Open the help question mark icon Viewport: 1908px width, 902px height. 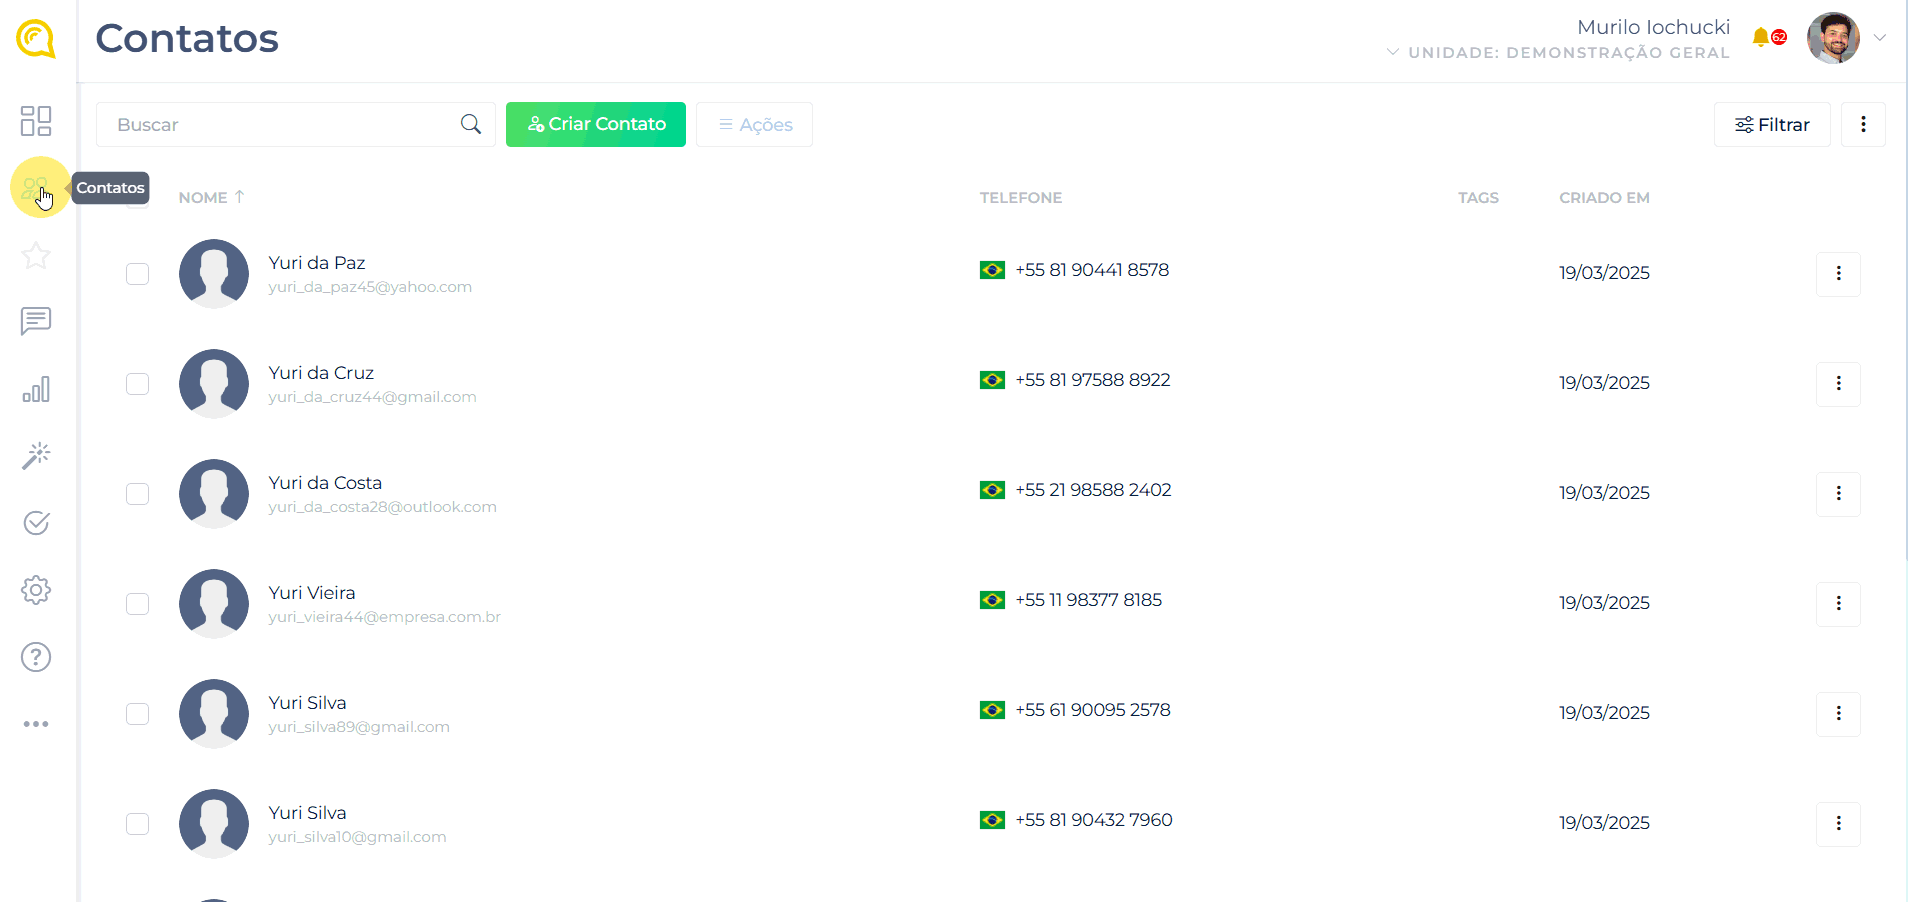[36, 657]
